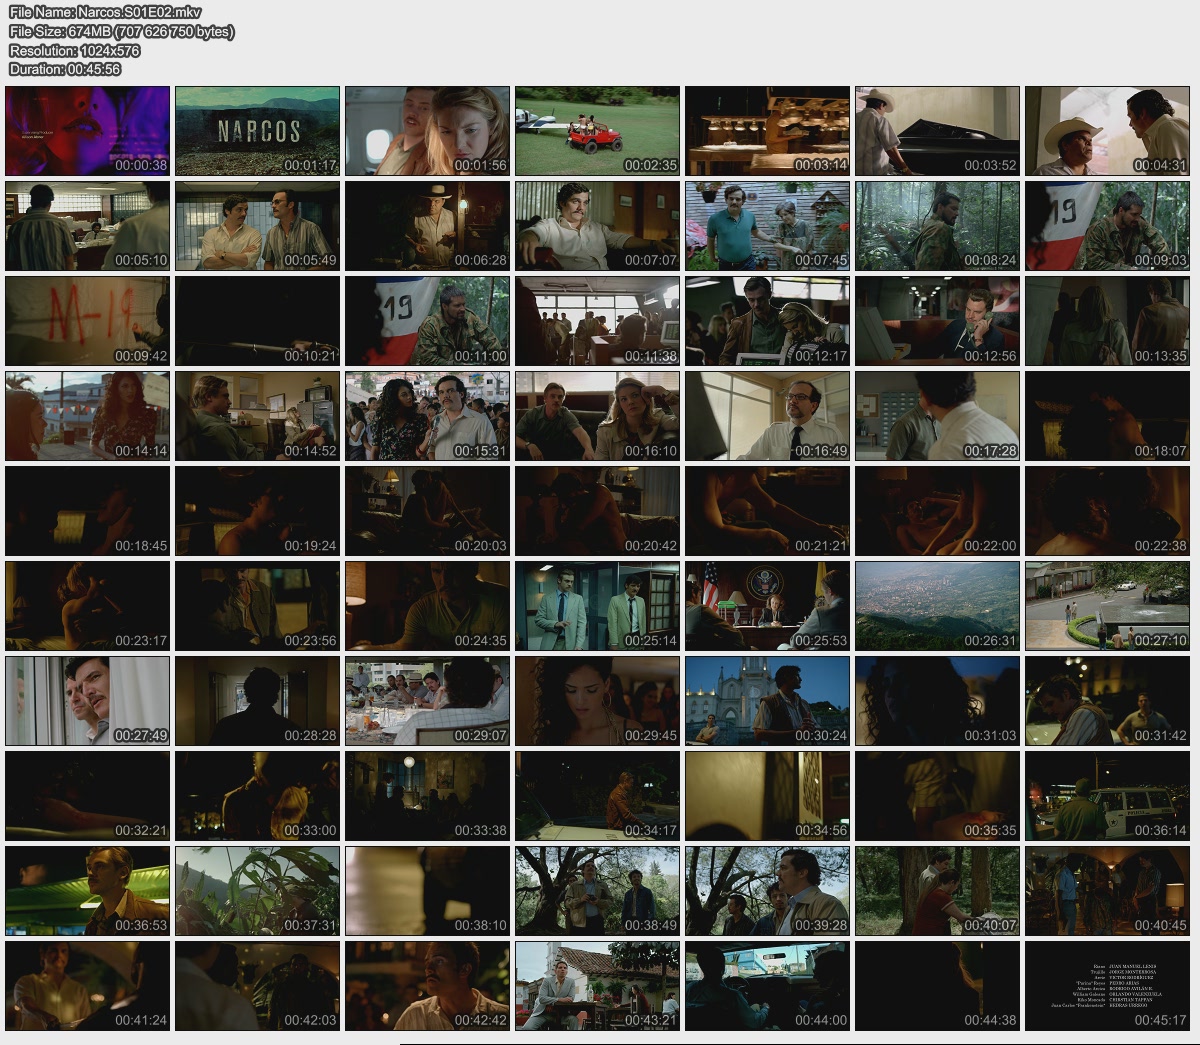Open the M-19 graffiti frame at 00:09:42

pos(87,321)
